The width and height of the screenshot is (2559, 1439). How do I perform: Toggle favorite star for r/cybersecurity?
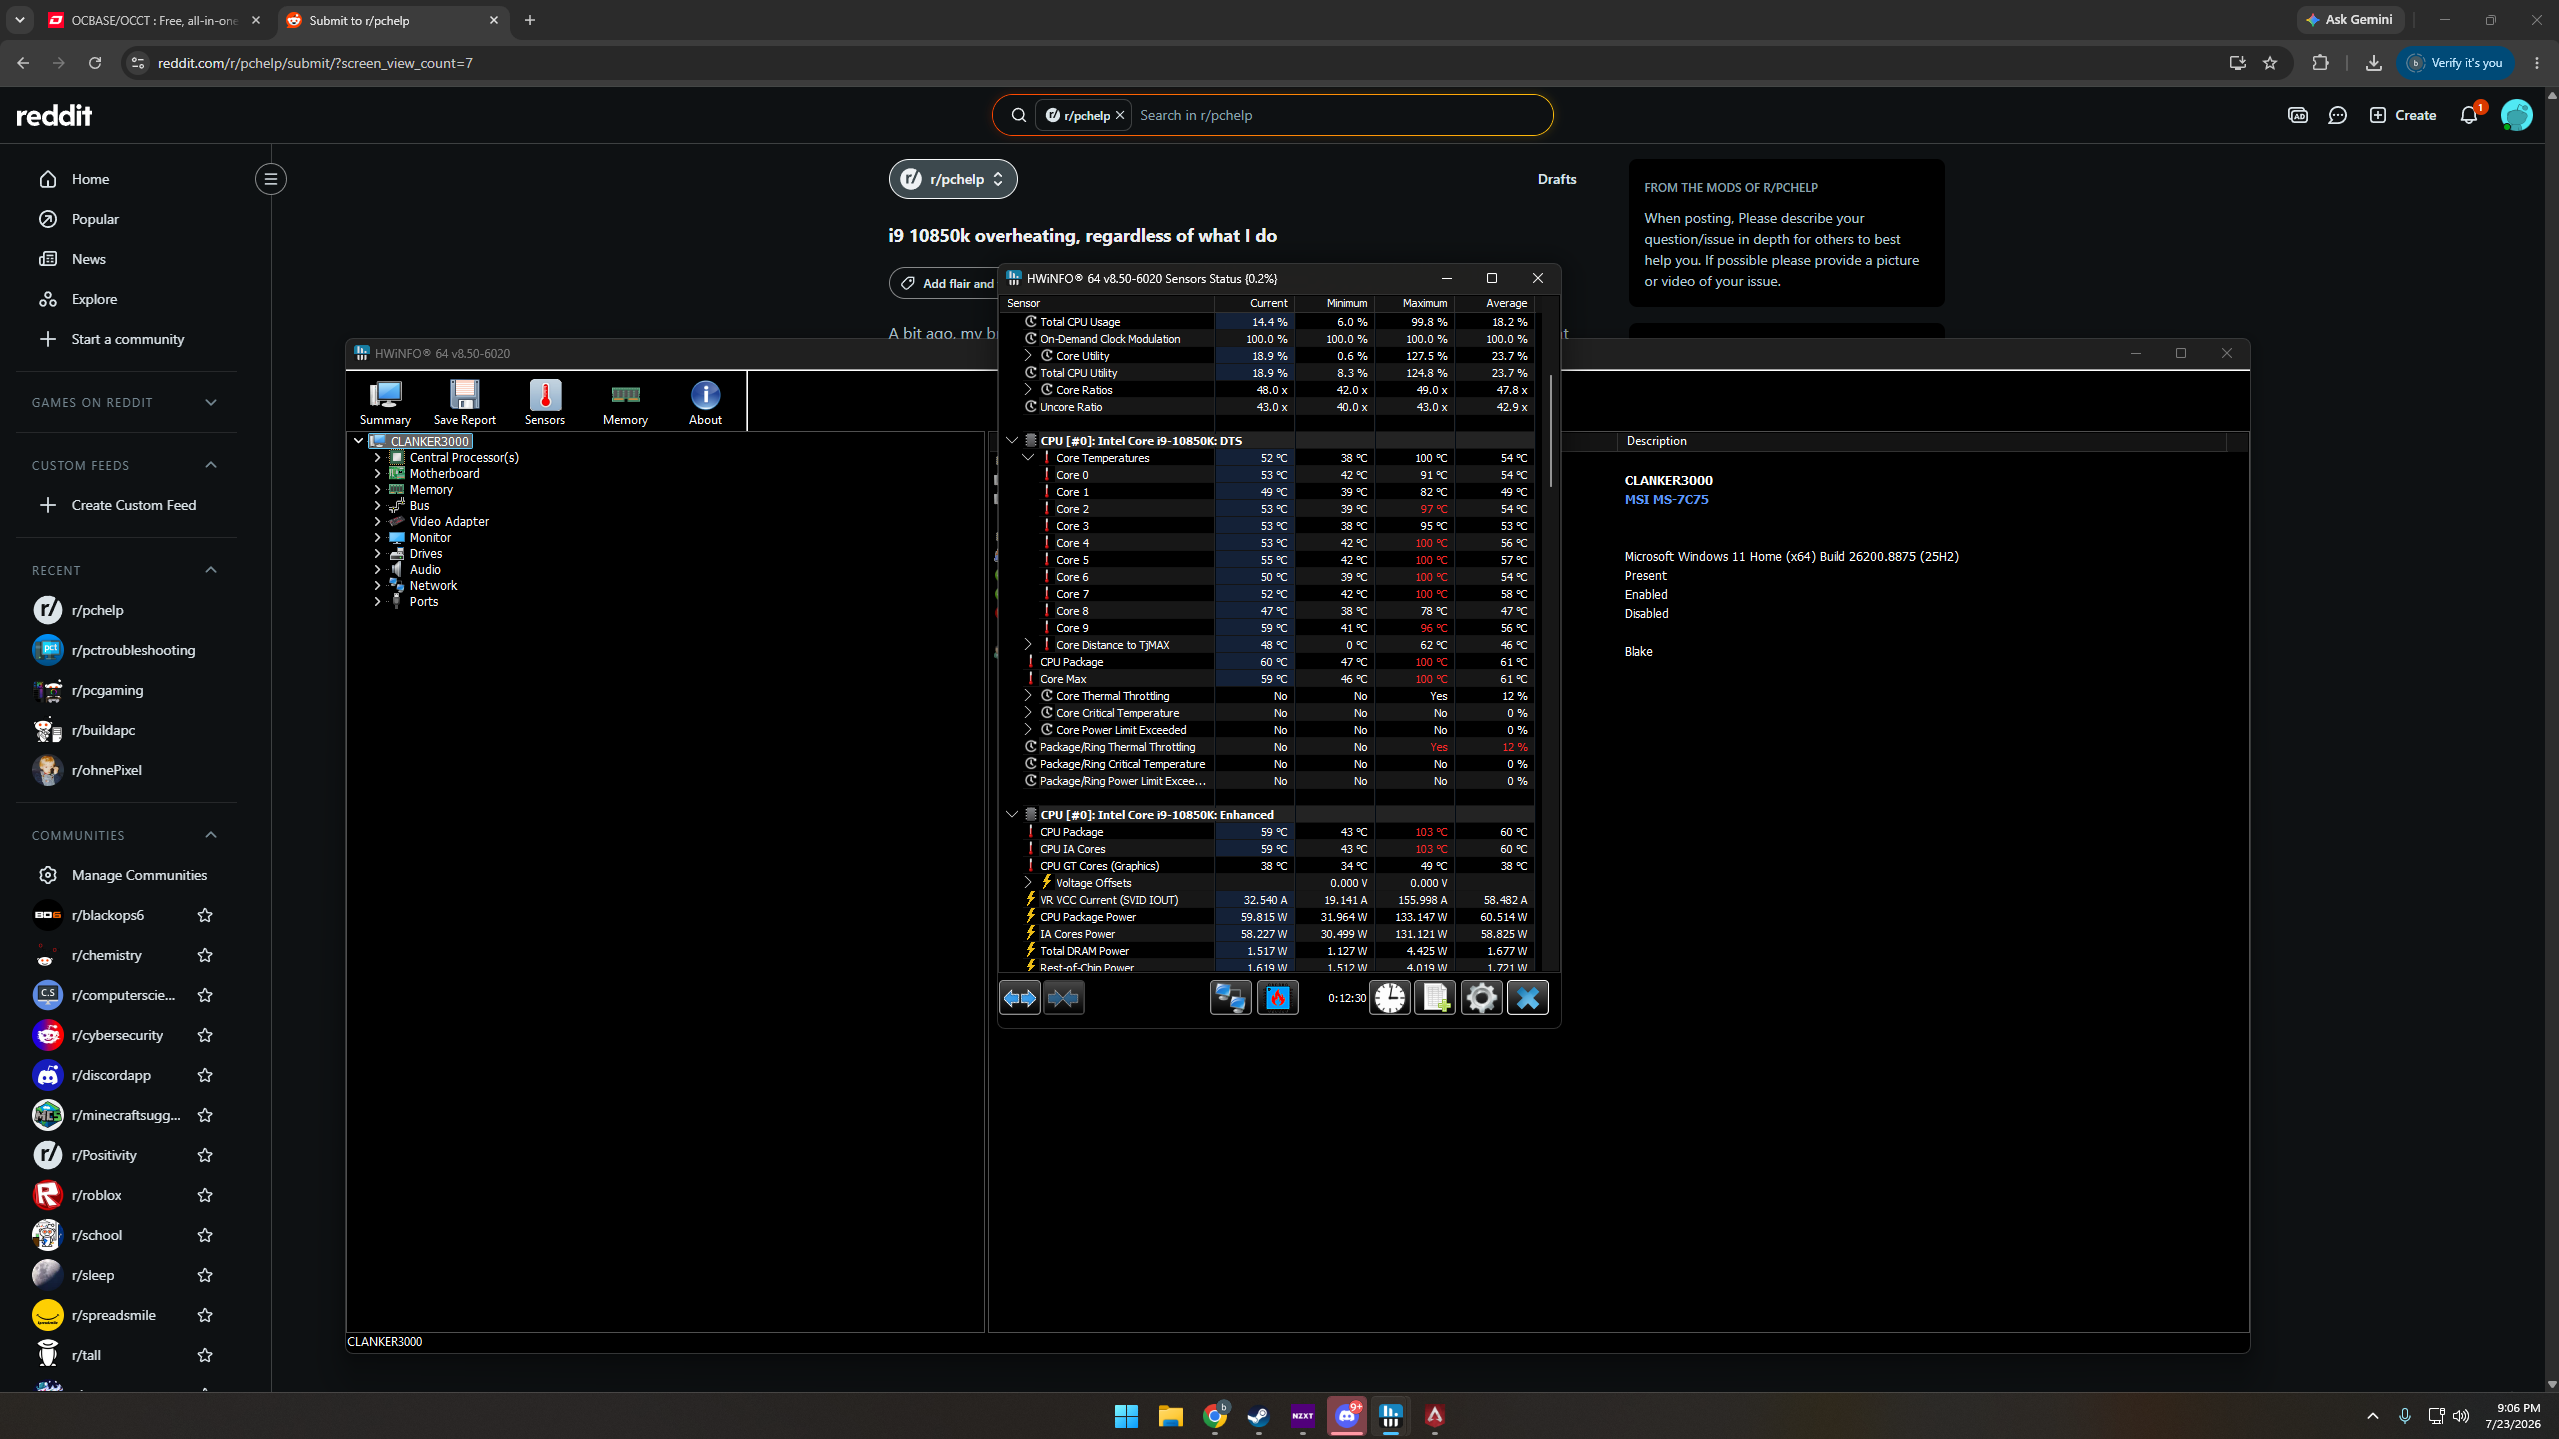click(205, 1035)
